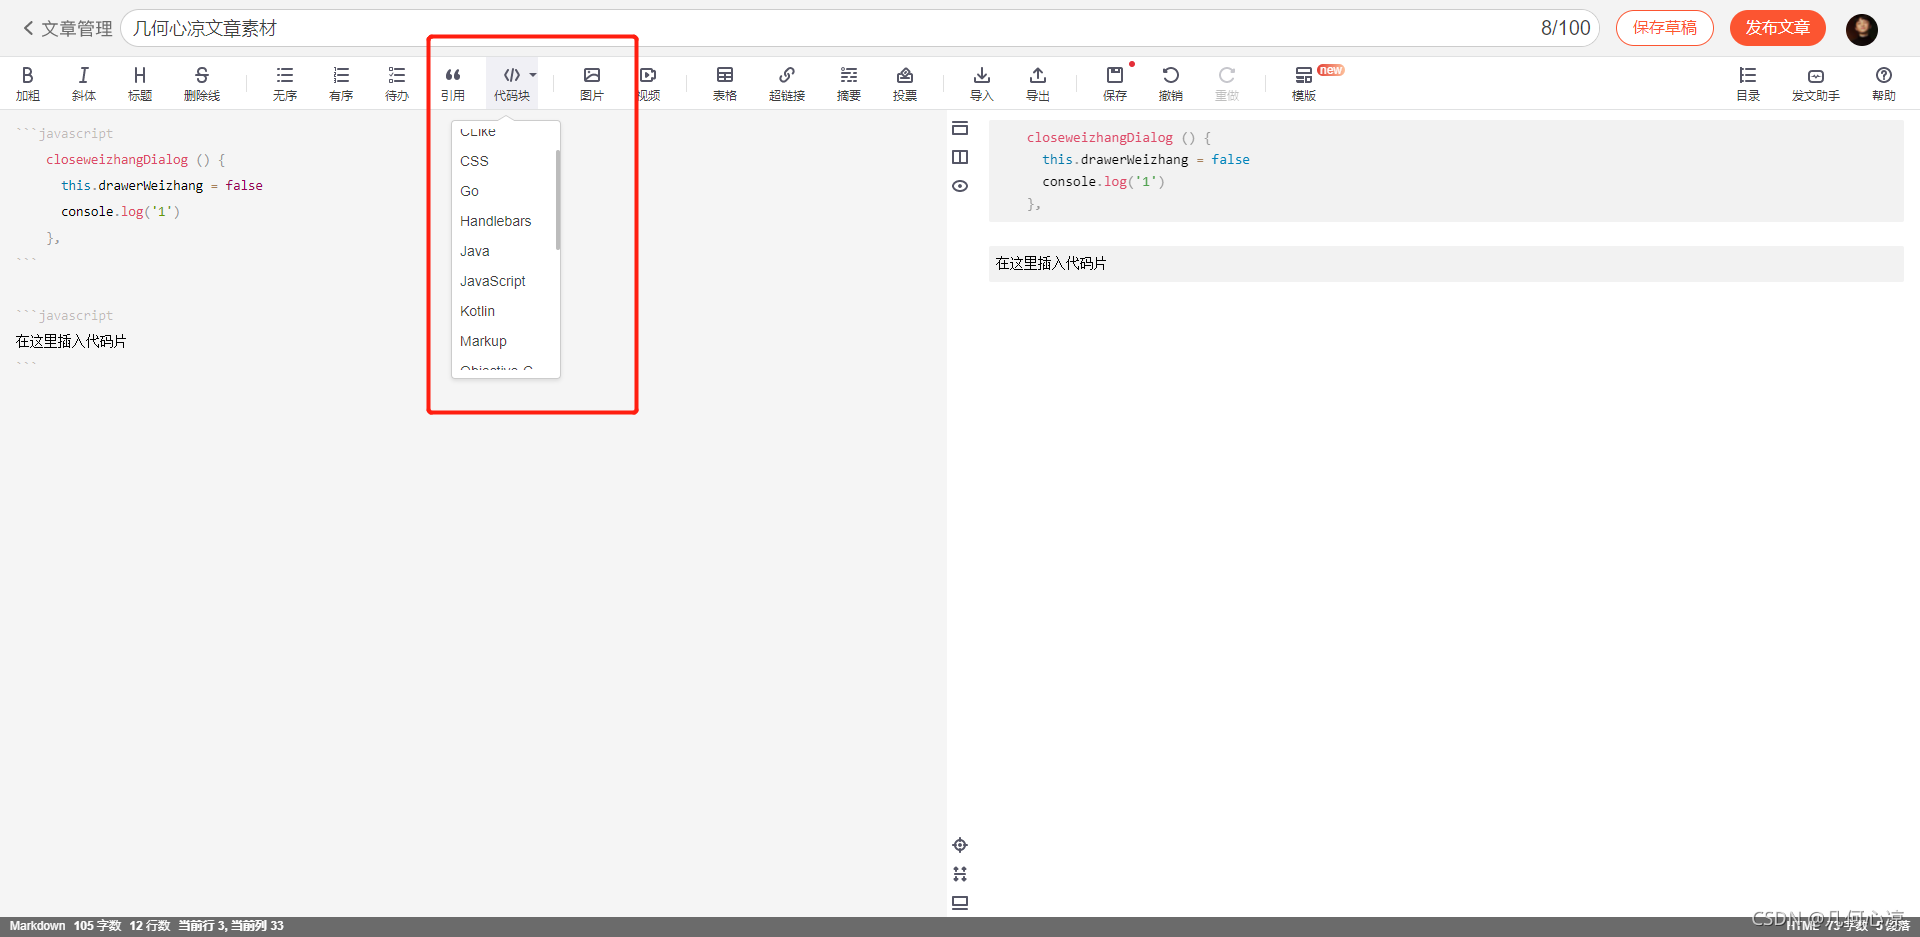Publish the article (发布文章)
The height and width of the screenshot is (937, 1920).
pos(1778,28)
